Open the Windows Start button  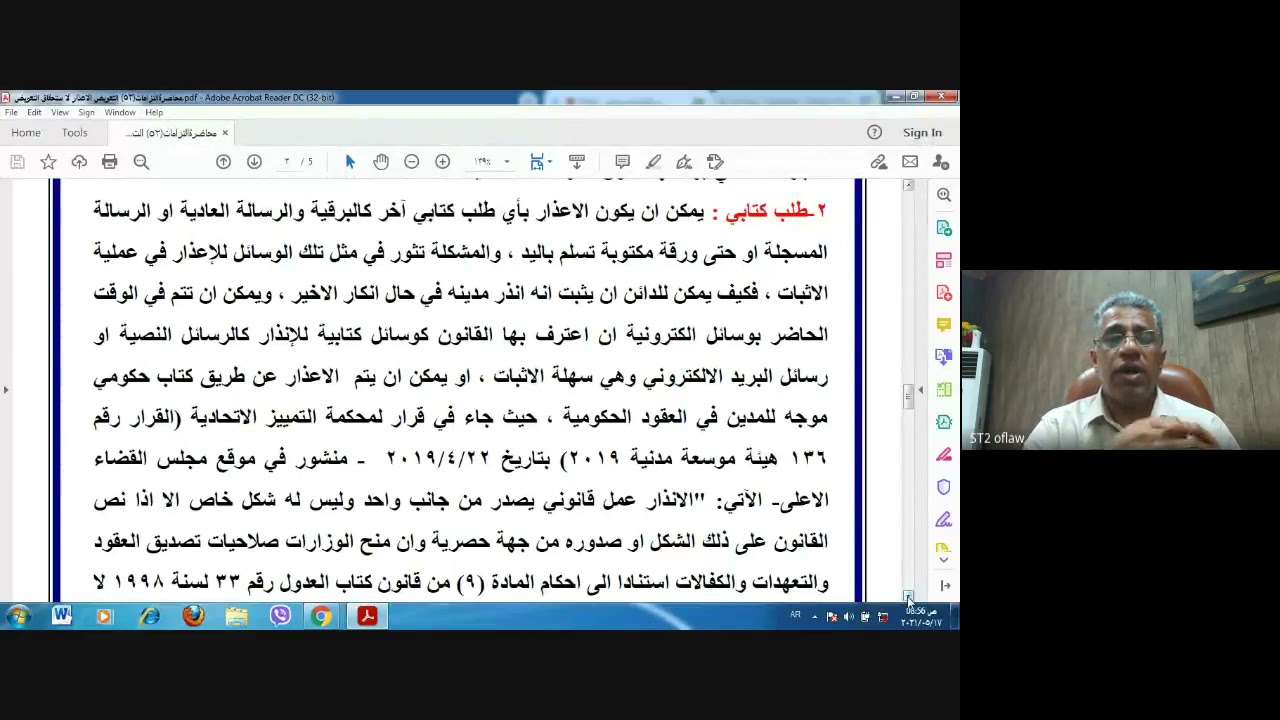coord(17,616)
